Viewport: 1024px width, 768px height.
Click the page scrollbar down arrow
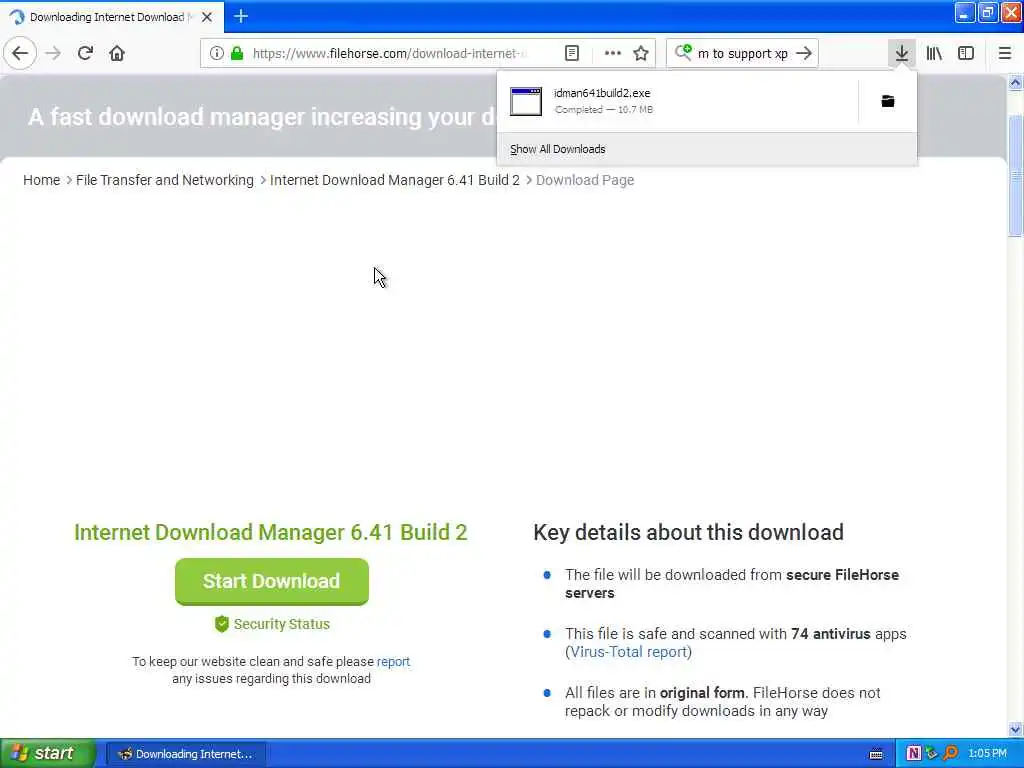[x=1016, y=729]
